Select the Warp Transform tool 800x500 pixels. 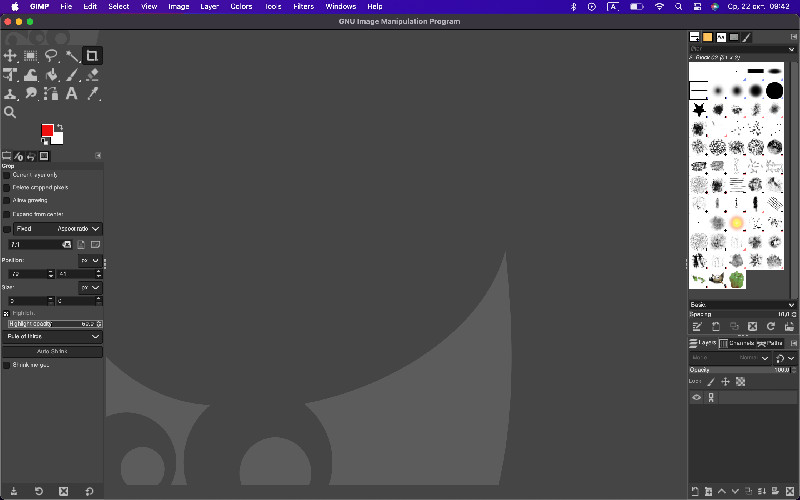(x=31, y=74)
